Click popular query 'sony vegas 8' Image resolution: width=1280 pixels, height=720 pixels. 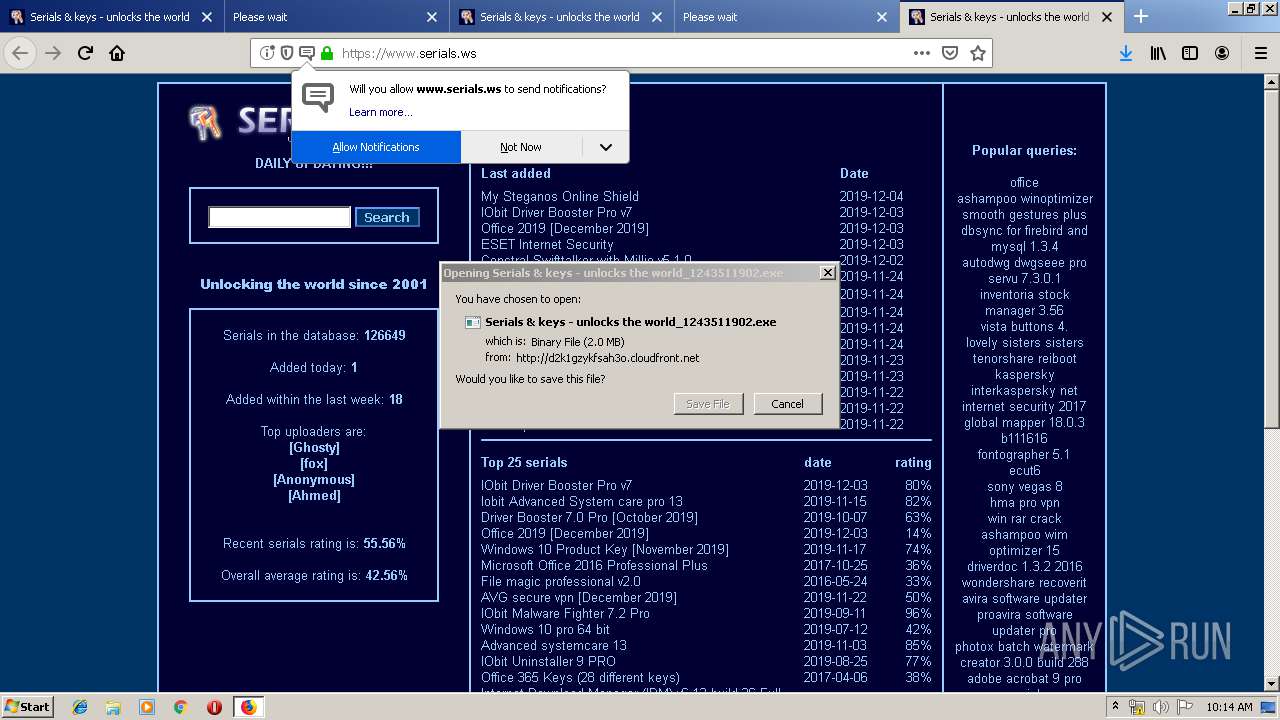click(1025, 486)
